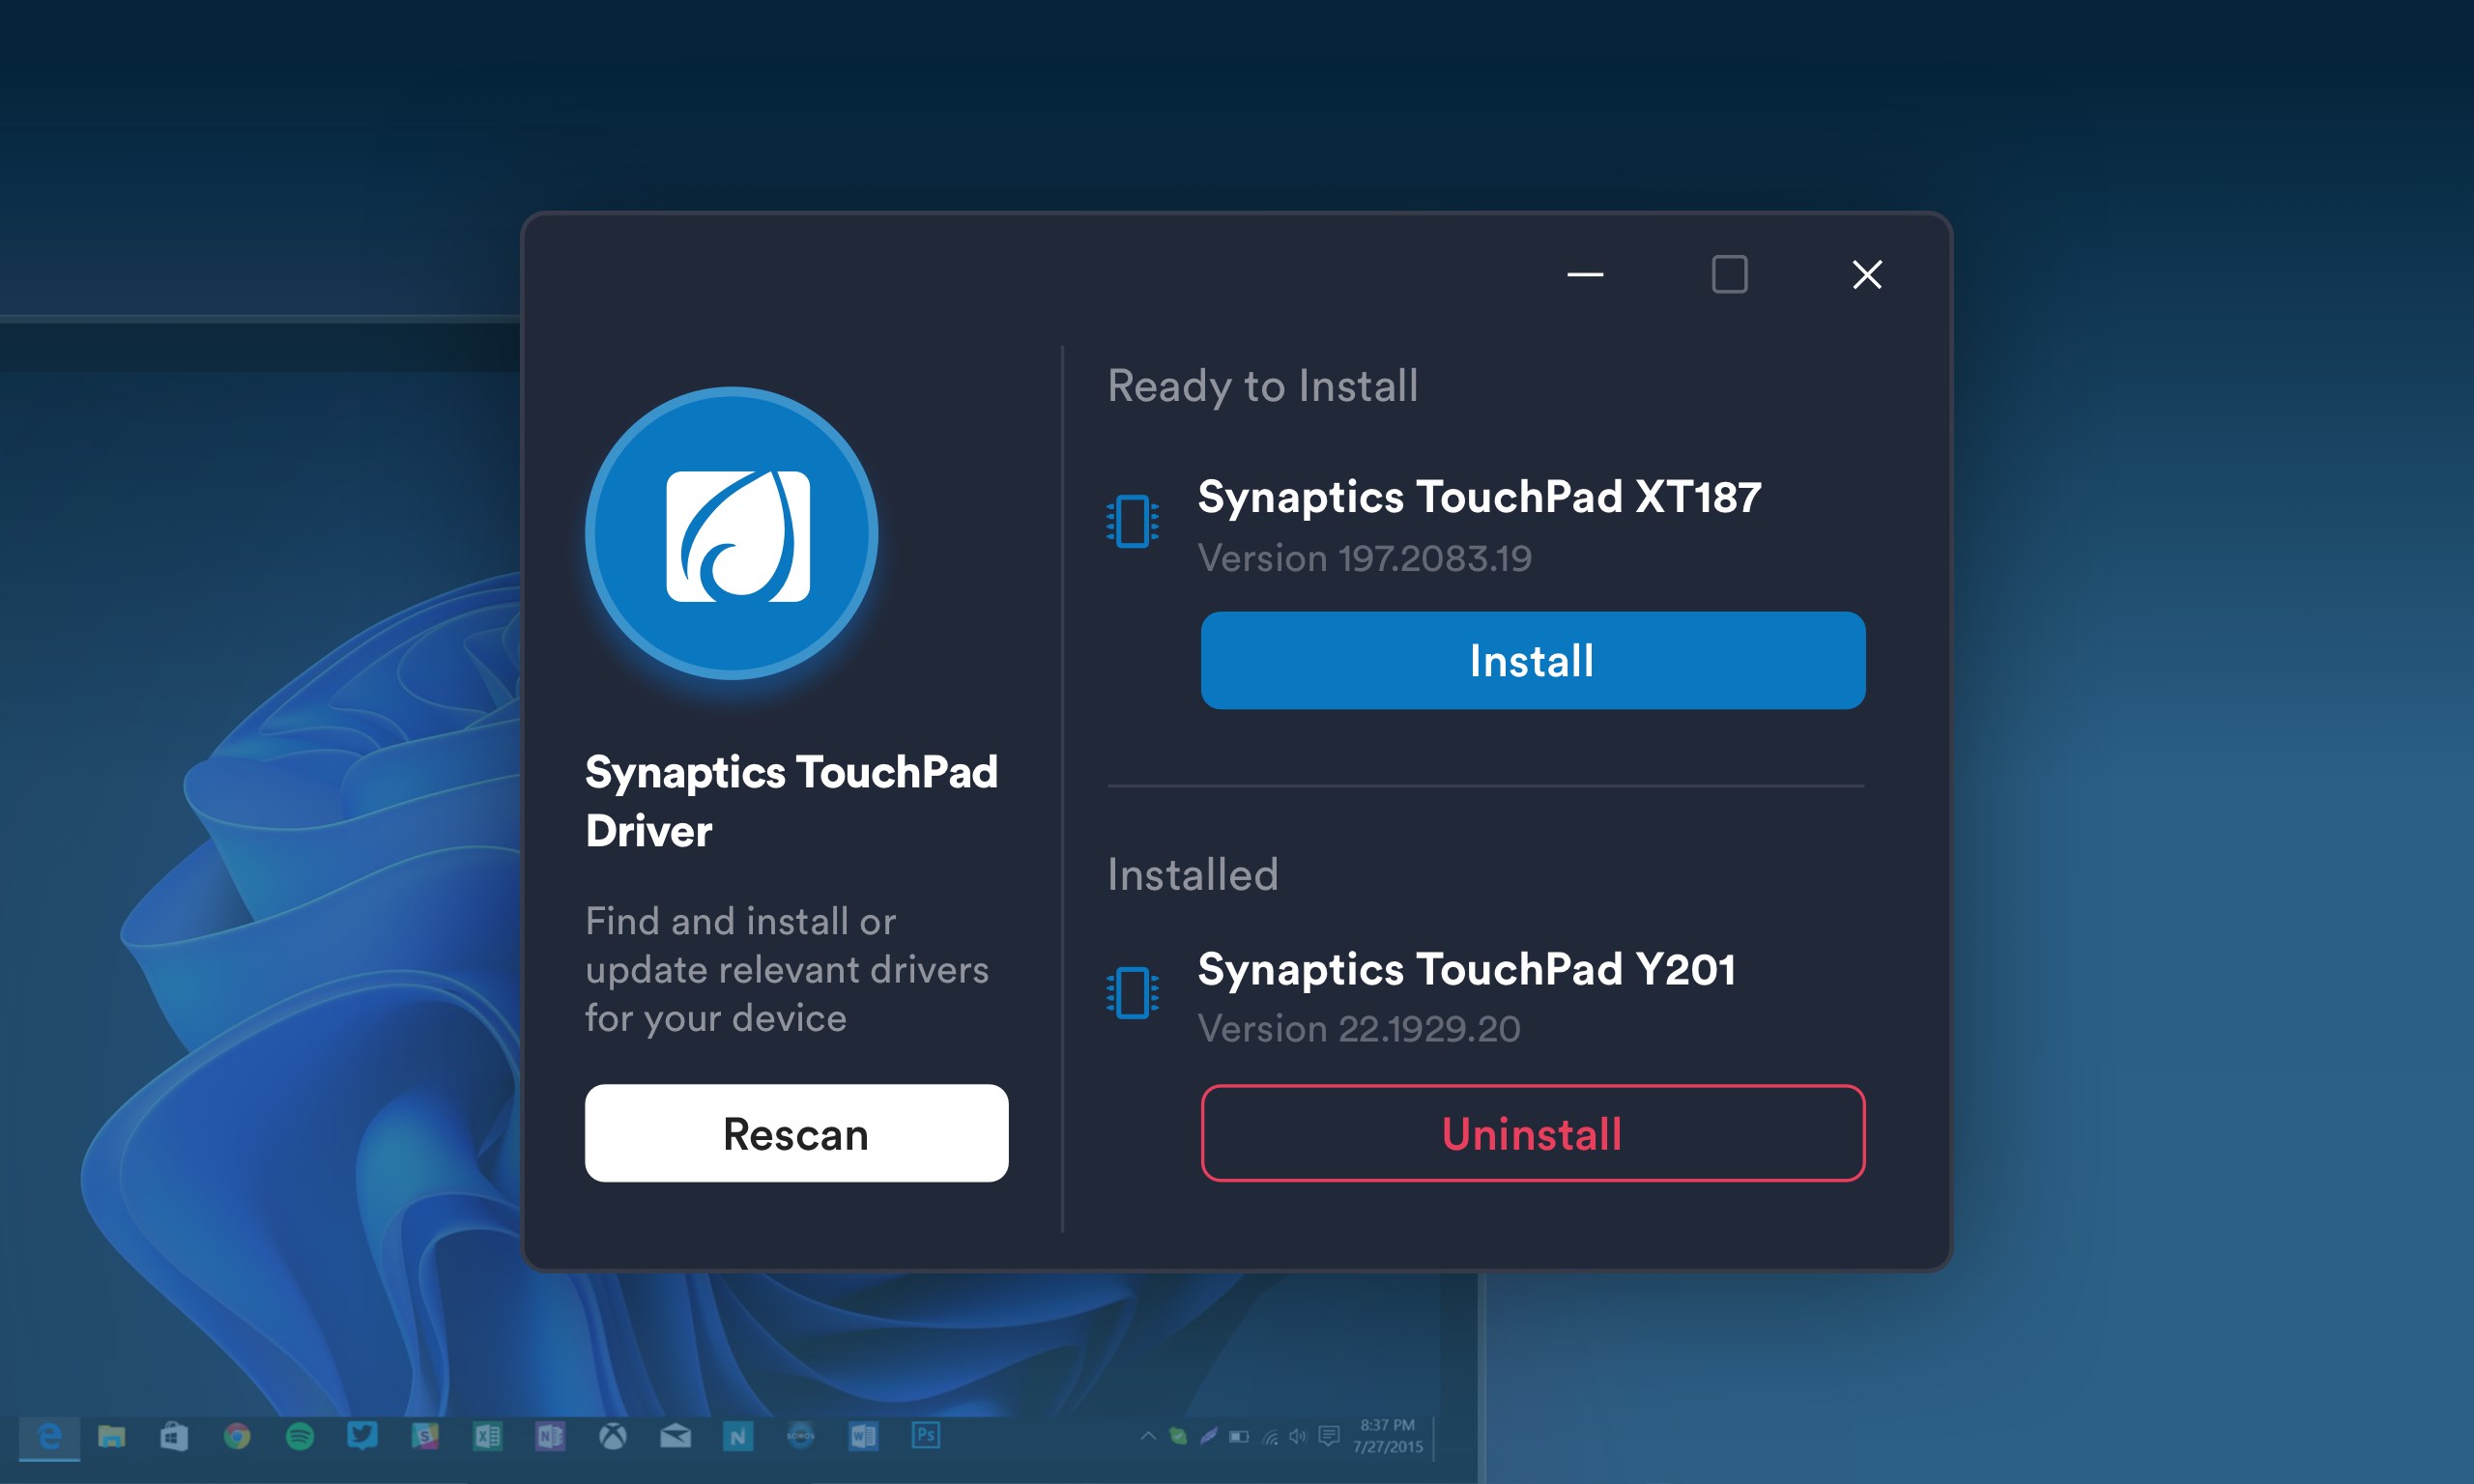Open Microsoft Edge from the taskbar
The image size is (2474, 1484).
point(49,1437)
